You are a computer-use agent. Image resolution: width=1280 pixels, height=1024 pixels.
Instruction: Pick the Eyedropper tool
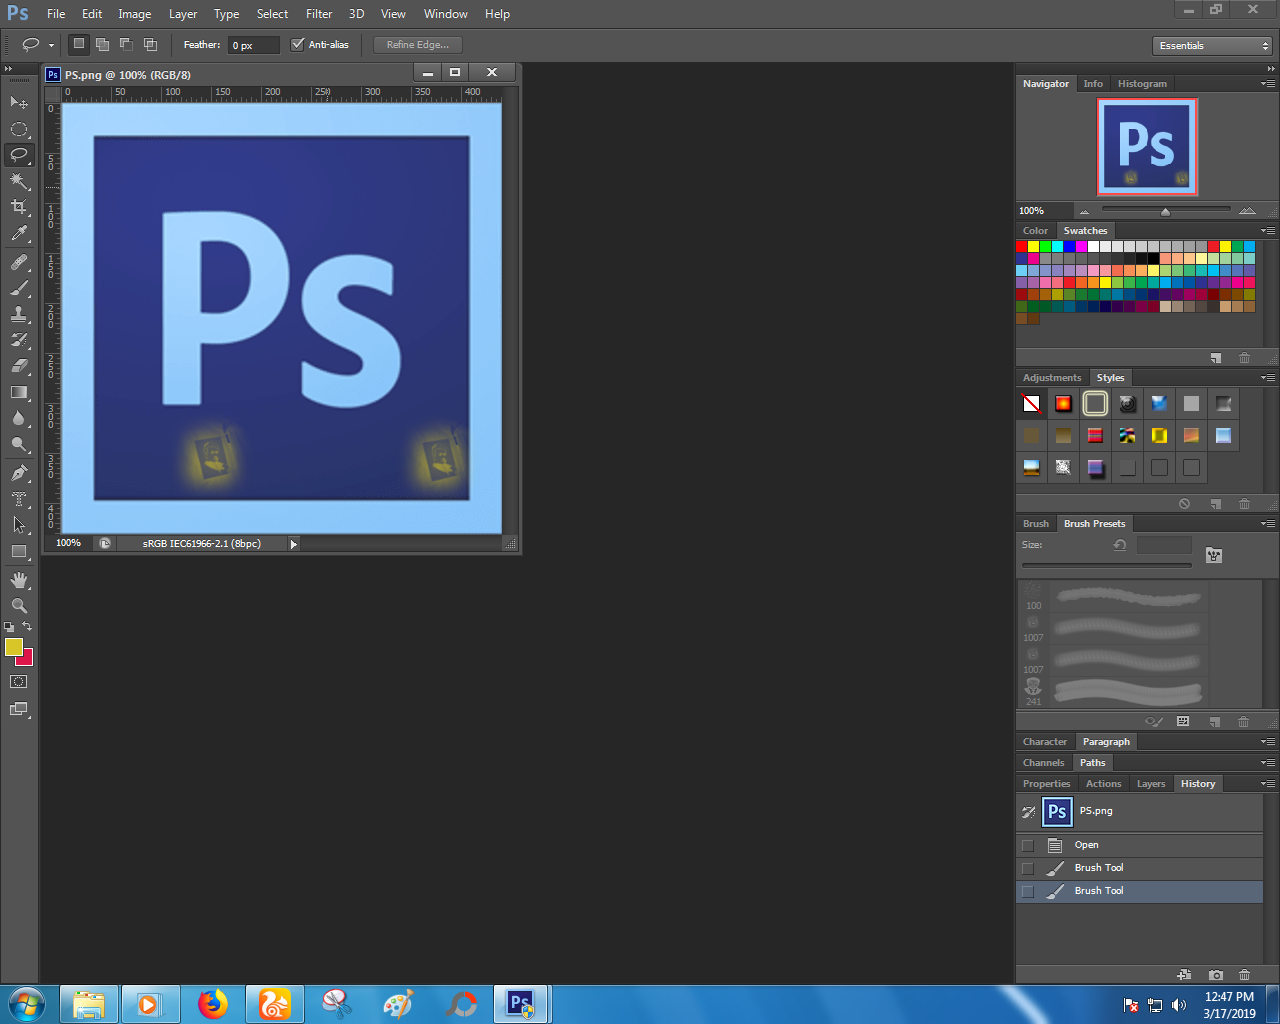pos(19,234)
